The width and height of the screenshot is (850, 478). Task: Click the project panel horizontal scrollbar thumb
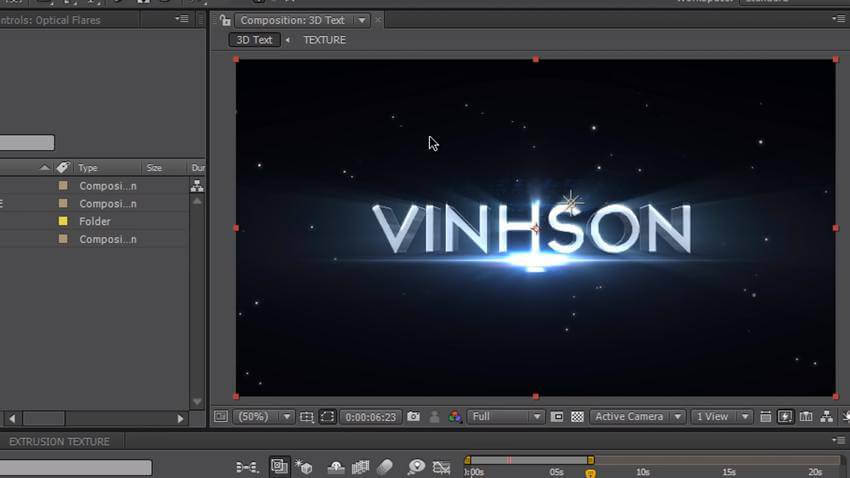pos(44,418)
